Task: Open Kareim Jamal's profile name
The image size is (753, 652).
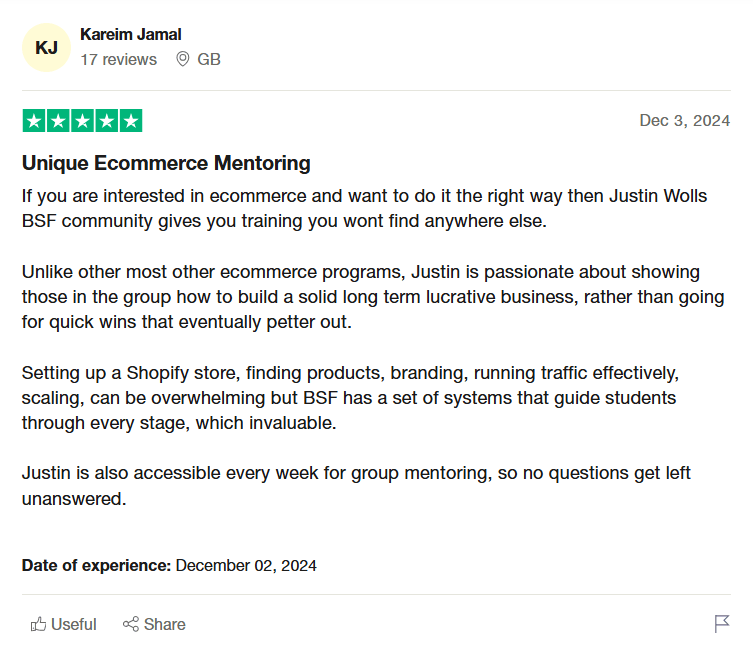Action: pyautogui.click(x=131, y=35)
